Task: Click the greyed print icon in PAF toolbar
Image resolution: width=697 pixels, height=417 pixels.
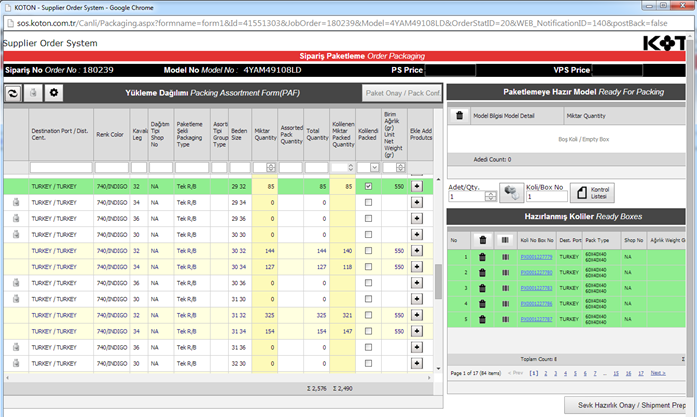Action: coord(33,93)
